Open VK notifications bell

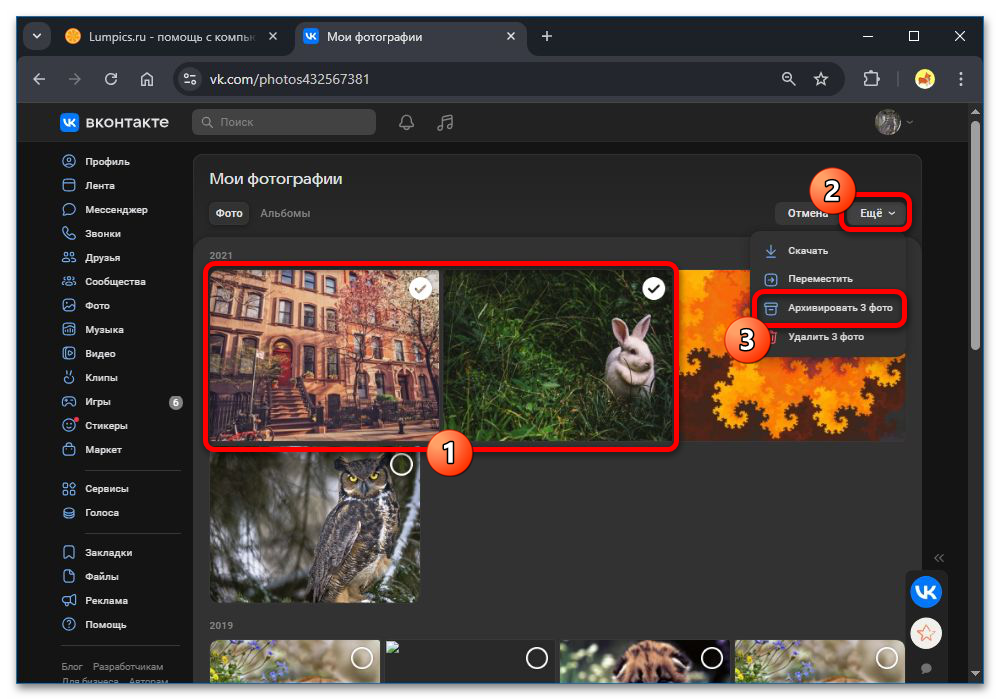pyautogui.click(x=406, y=122)
